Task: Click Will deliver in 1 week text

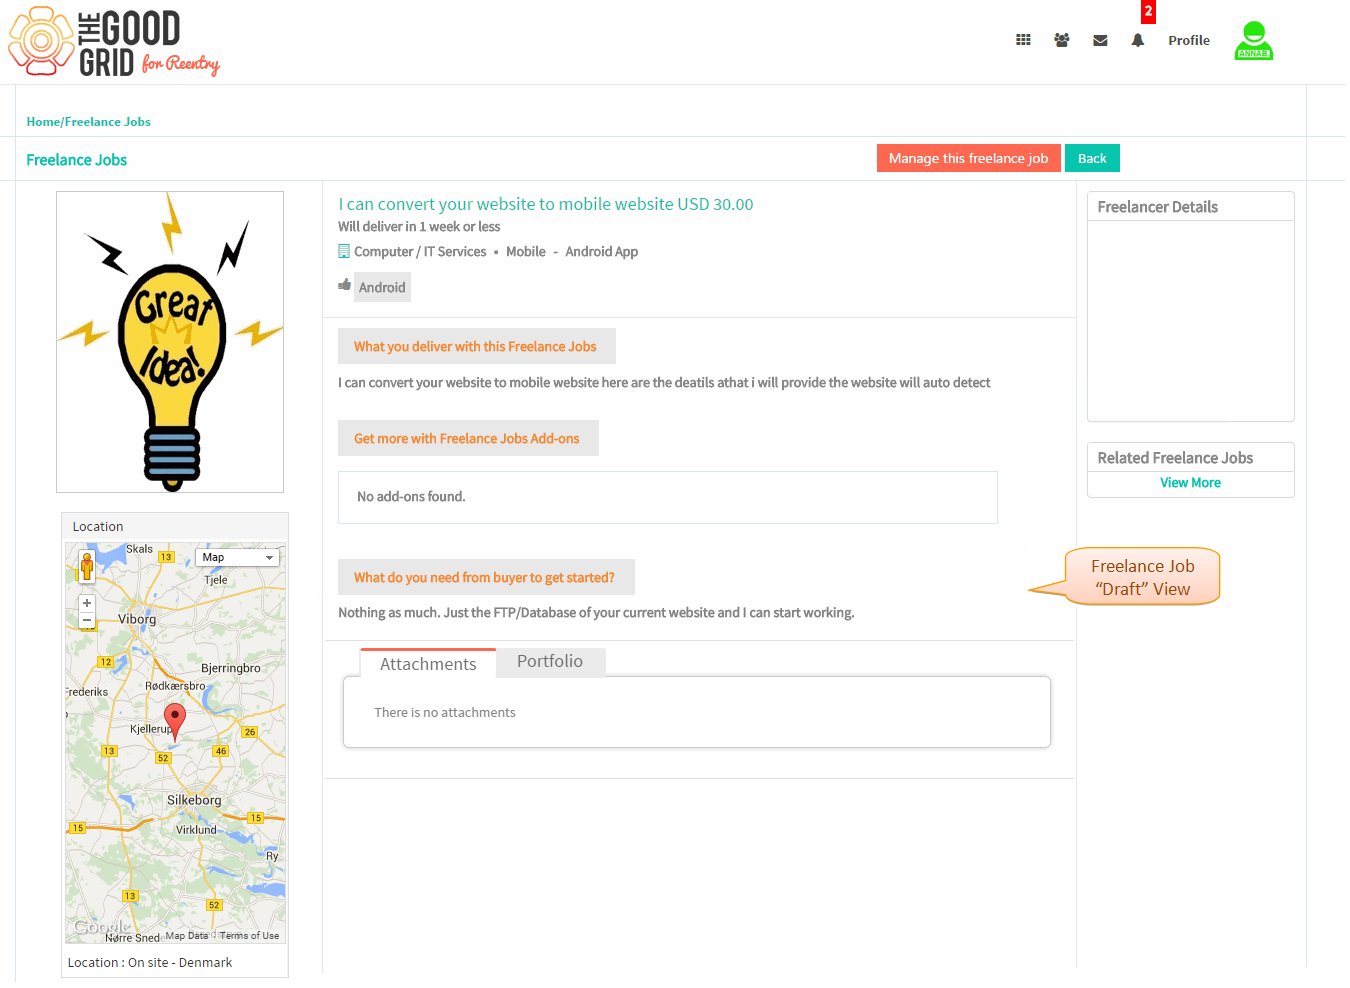Action: click(419, 227)
